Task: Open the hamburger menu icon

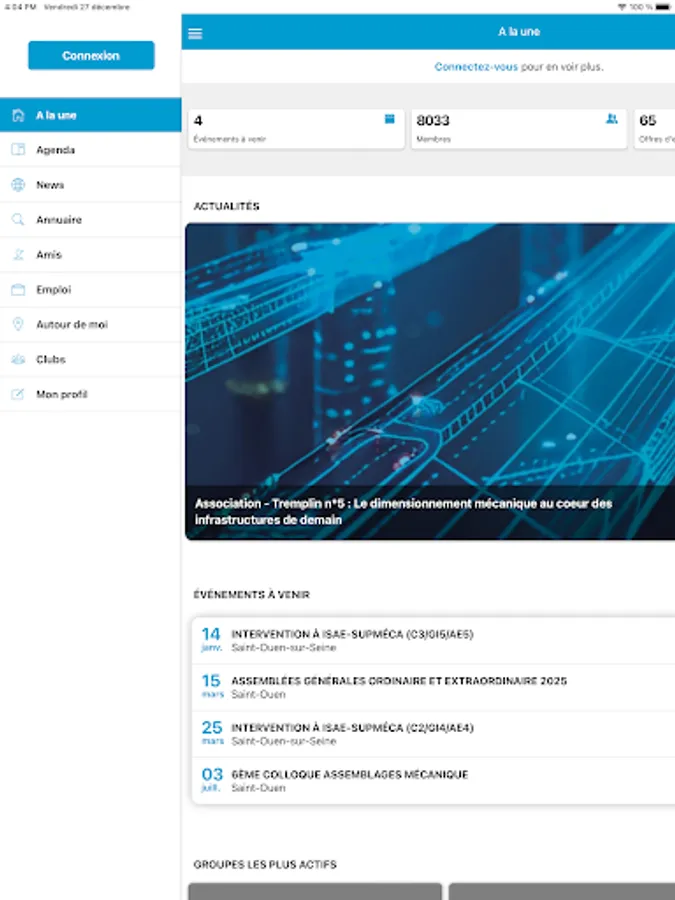Action: 195,33
